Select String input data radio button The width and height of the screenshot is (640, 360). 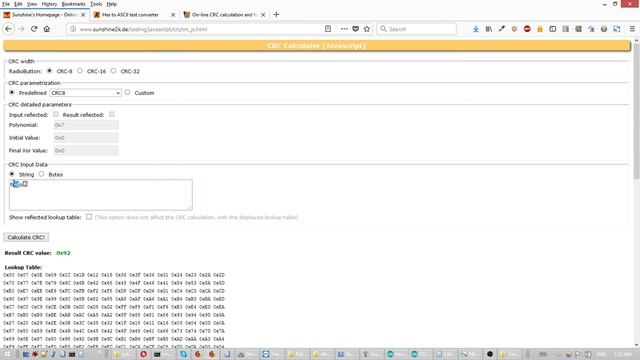pyautogui.click(x=12, y=174)
